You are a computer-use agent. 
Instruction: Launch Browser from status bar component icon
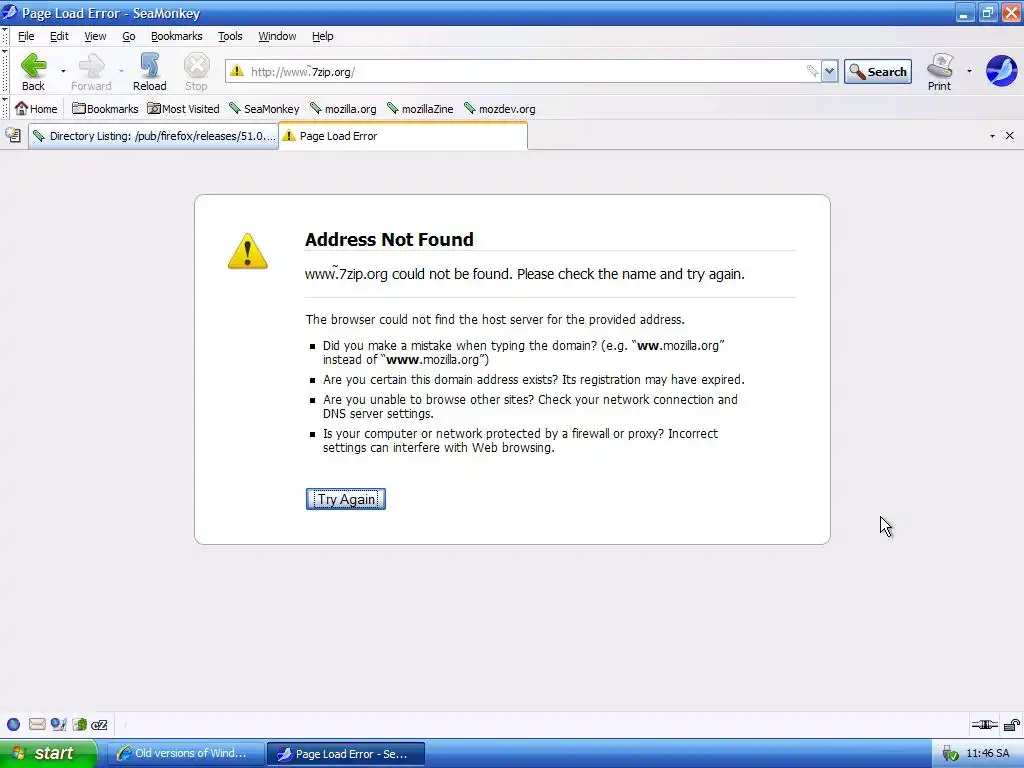14,724
